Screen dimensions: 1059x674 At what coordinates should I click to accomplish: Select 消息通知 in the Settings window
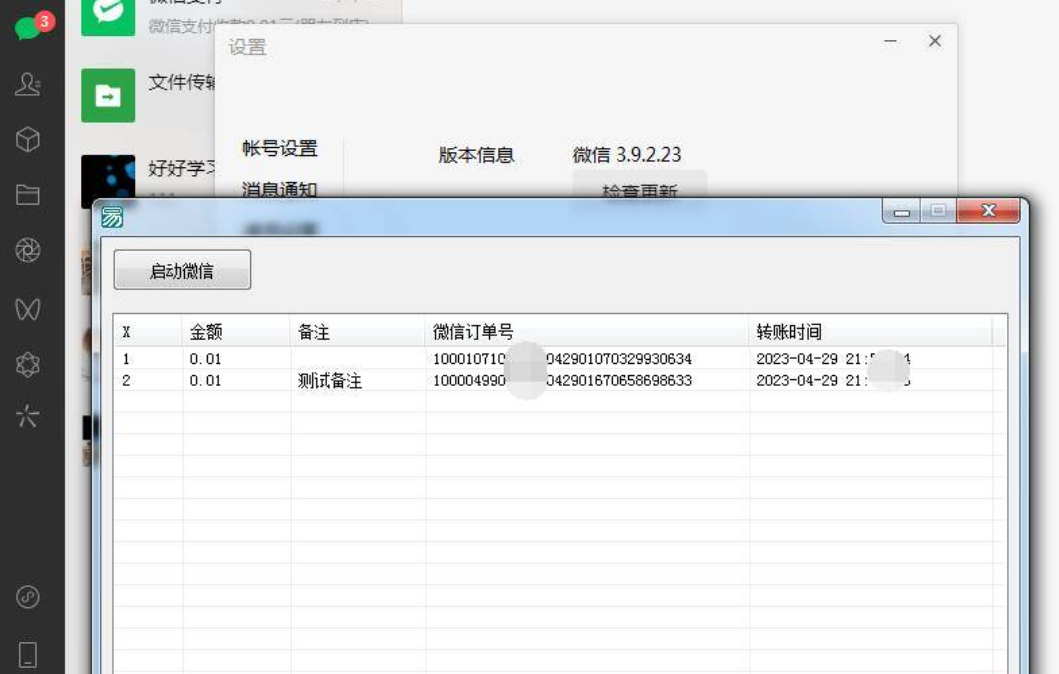click(280, 189)
